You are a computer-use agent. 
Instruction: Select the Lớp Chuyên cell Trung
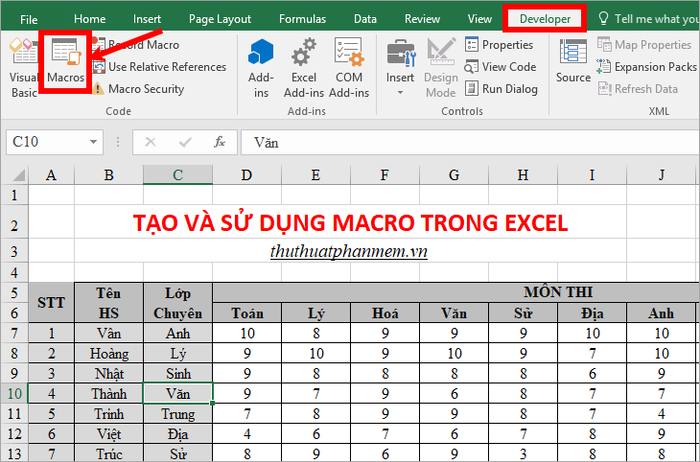point(178,414)
